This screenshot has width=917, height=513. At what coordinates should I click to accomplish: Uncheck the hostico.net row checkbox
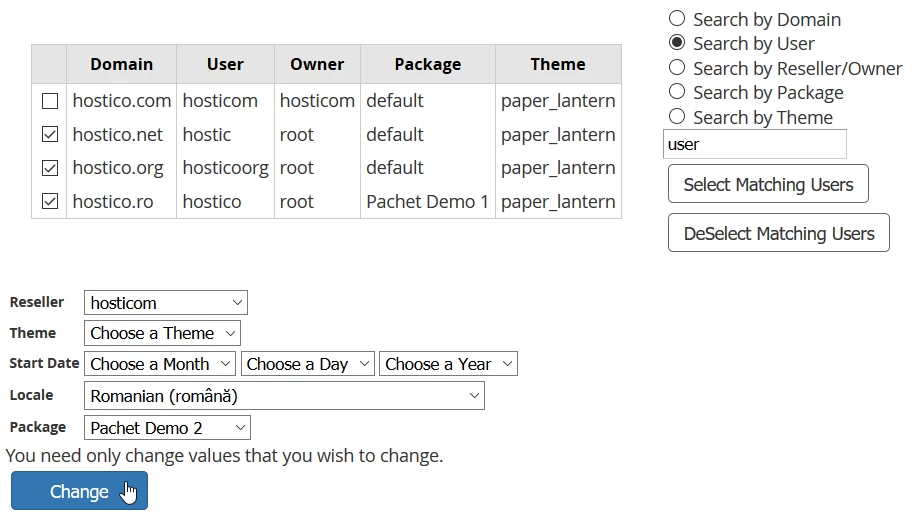click(50, 134)
